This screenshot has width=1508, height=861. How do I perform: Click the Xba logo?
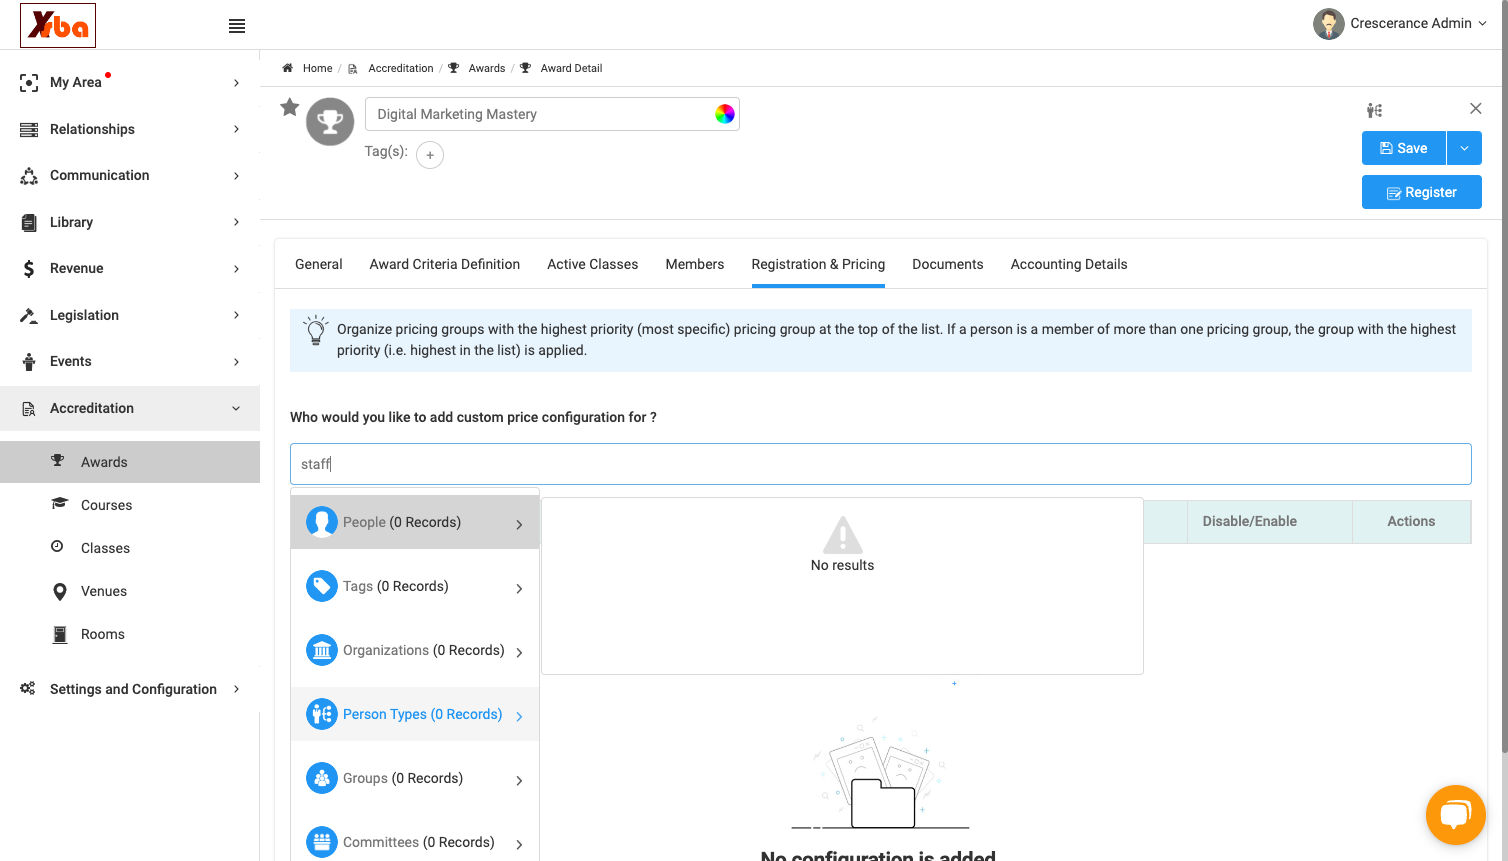58,25
